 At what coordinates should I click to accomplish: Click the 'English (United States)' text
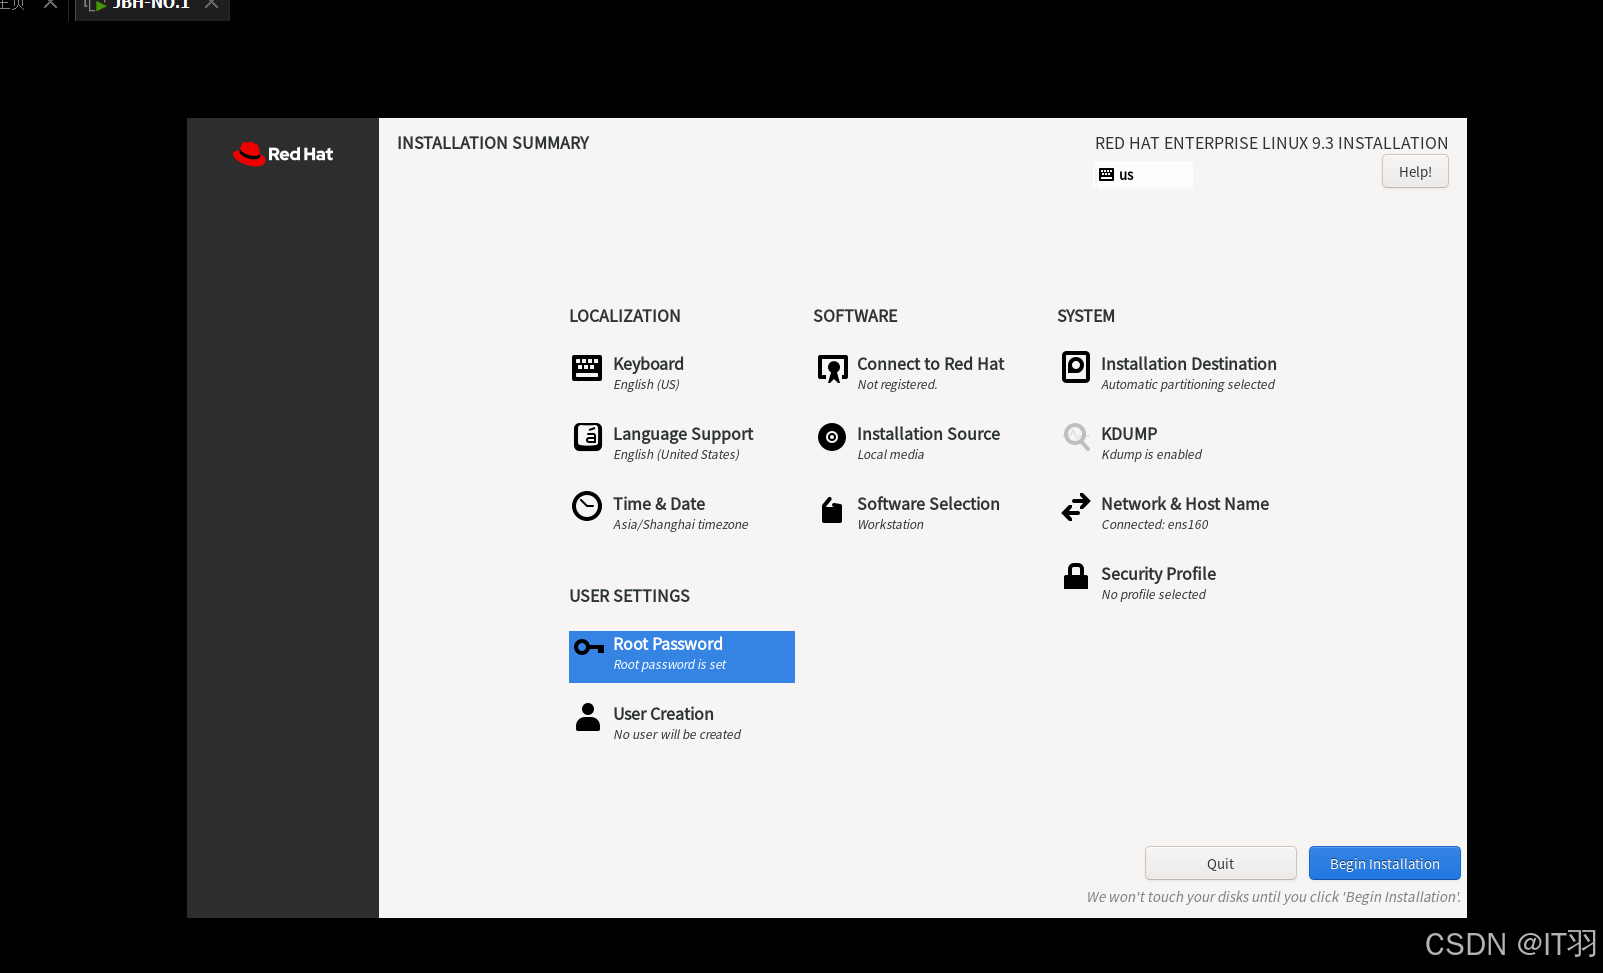676,455
